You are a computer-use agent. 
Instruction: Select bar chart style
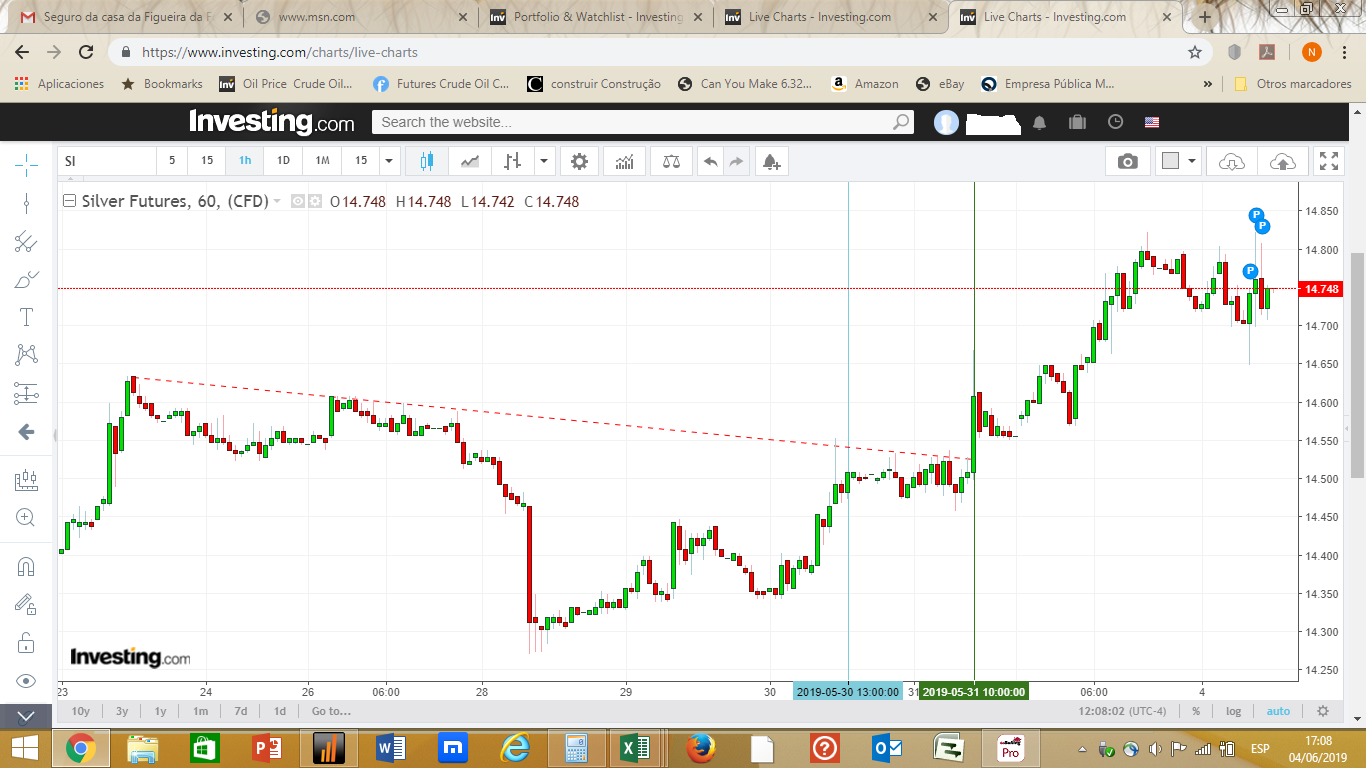point(512,161)
